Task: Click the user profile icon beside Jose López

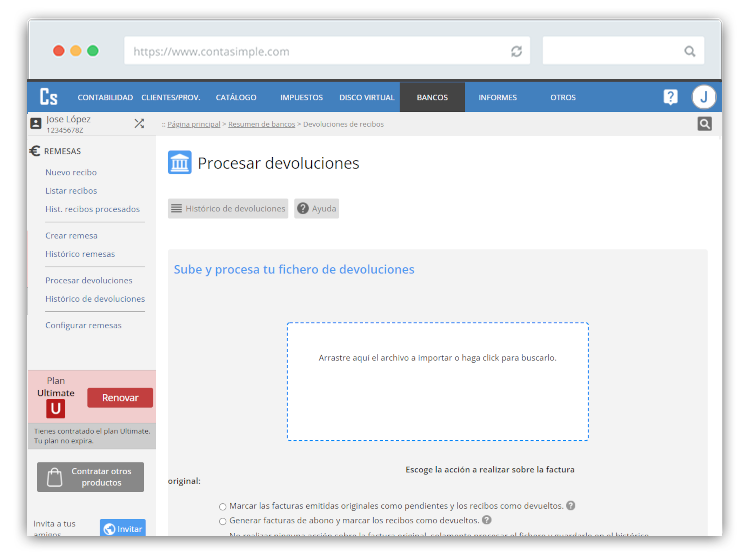Action: pos(36,123)
